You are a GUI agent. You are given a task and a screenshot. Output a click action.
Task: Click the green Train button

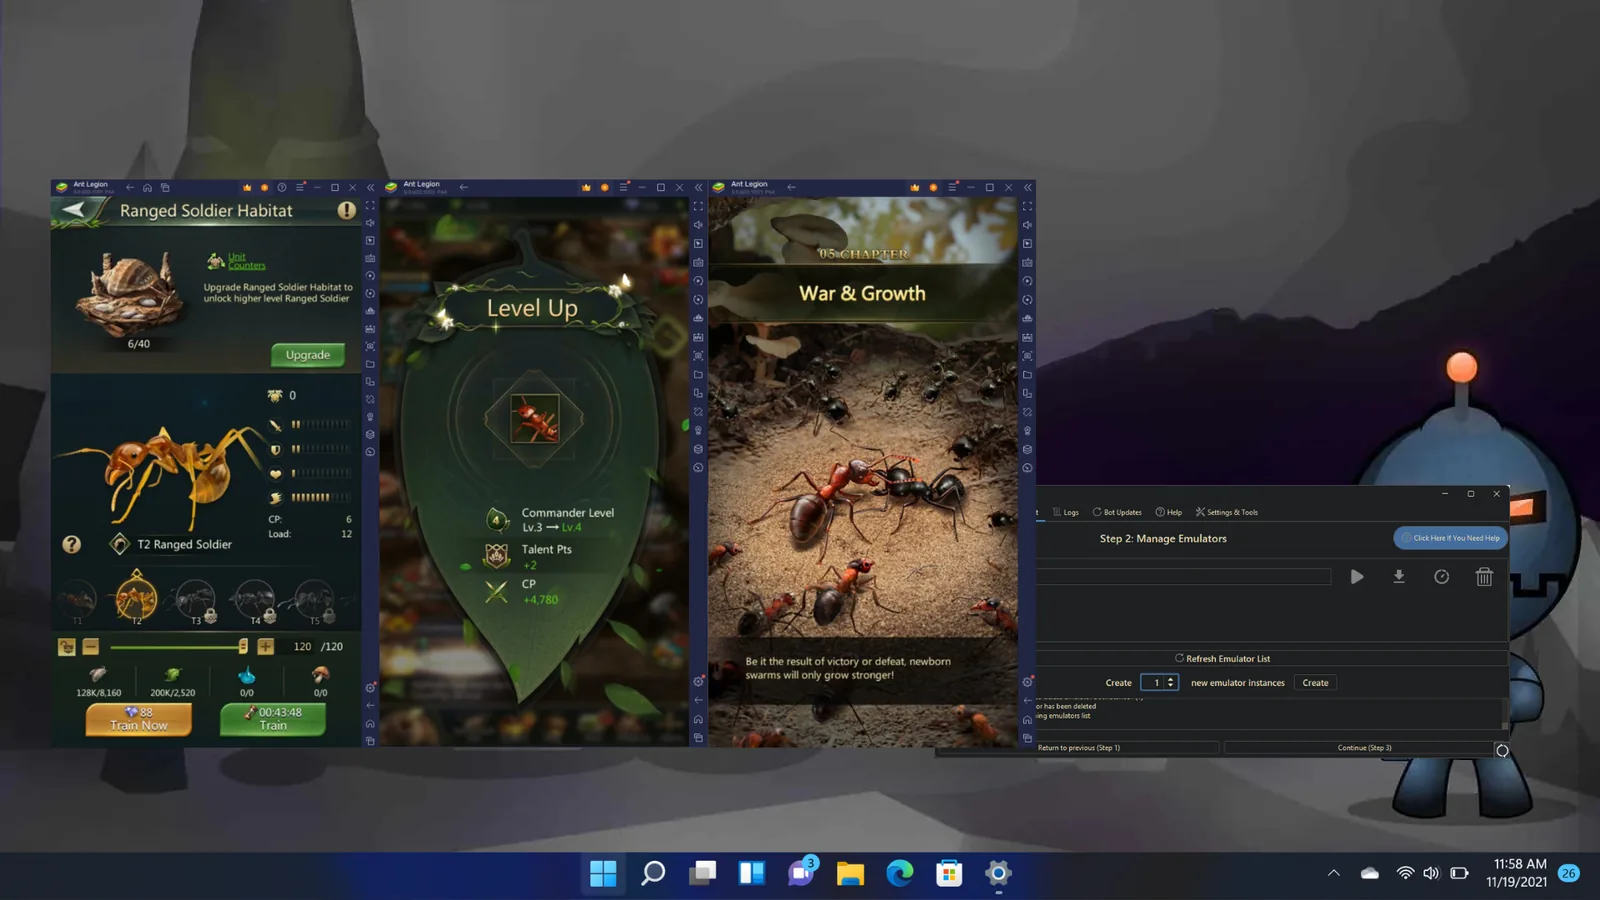pyautogui.click(x=273, y=719)
